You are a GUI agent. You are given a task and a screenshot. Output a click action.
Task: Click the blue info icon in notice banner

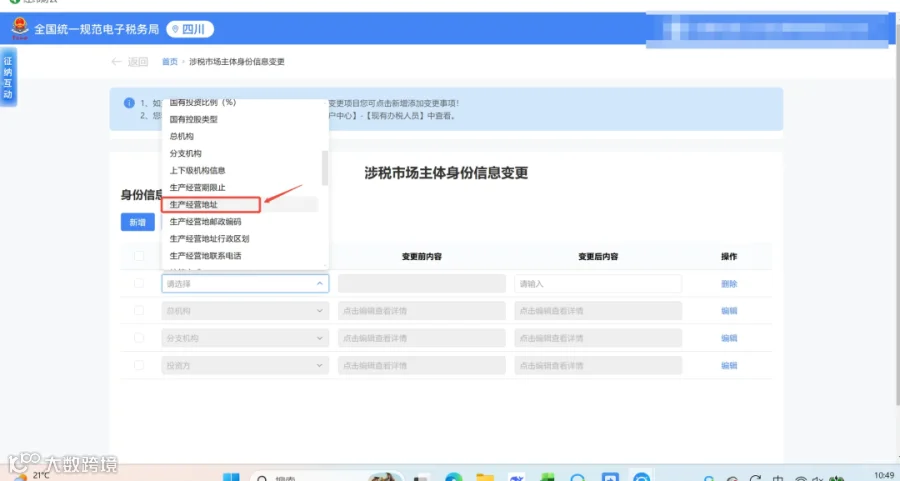tap(129, 103)
